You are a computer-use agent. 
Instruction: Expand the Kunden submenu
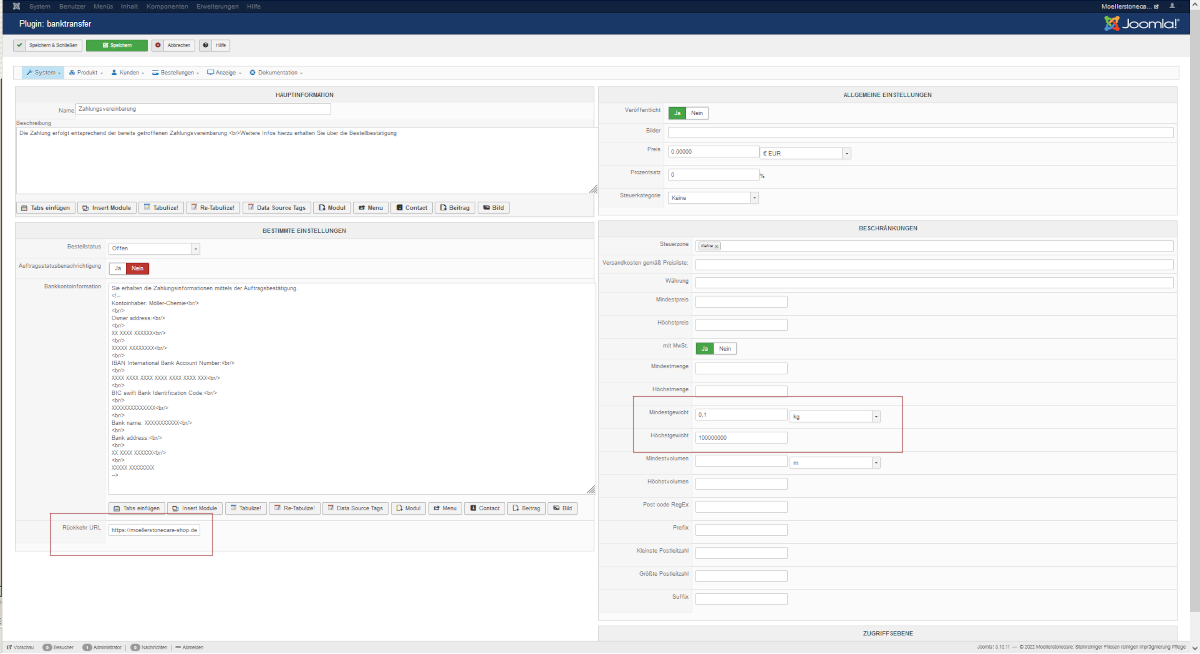click(128, 72)
